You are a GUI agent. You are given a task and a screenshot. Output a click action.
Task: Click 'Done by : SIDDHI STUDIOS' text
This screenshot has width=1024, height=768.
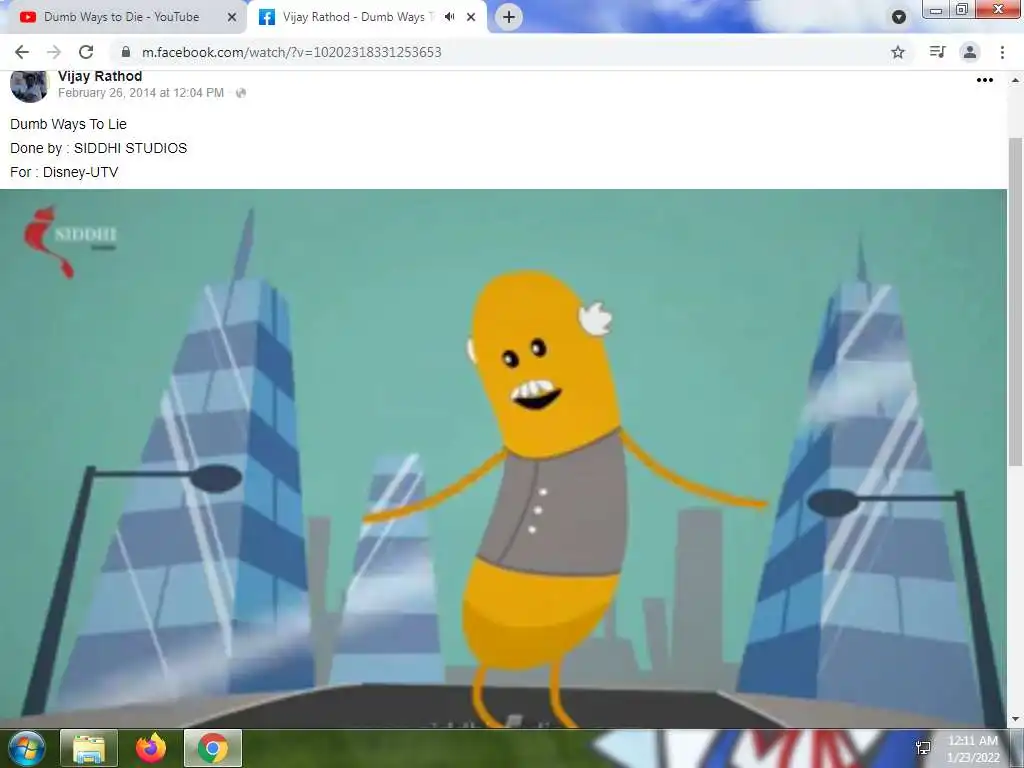[x=99, y=148]
